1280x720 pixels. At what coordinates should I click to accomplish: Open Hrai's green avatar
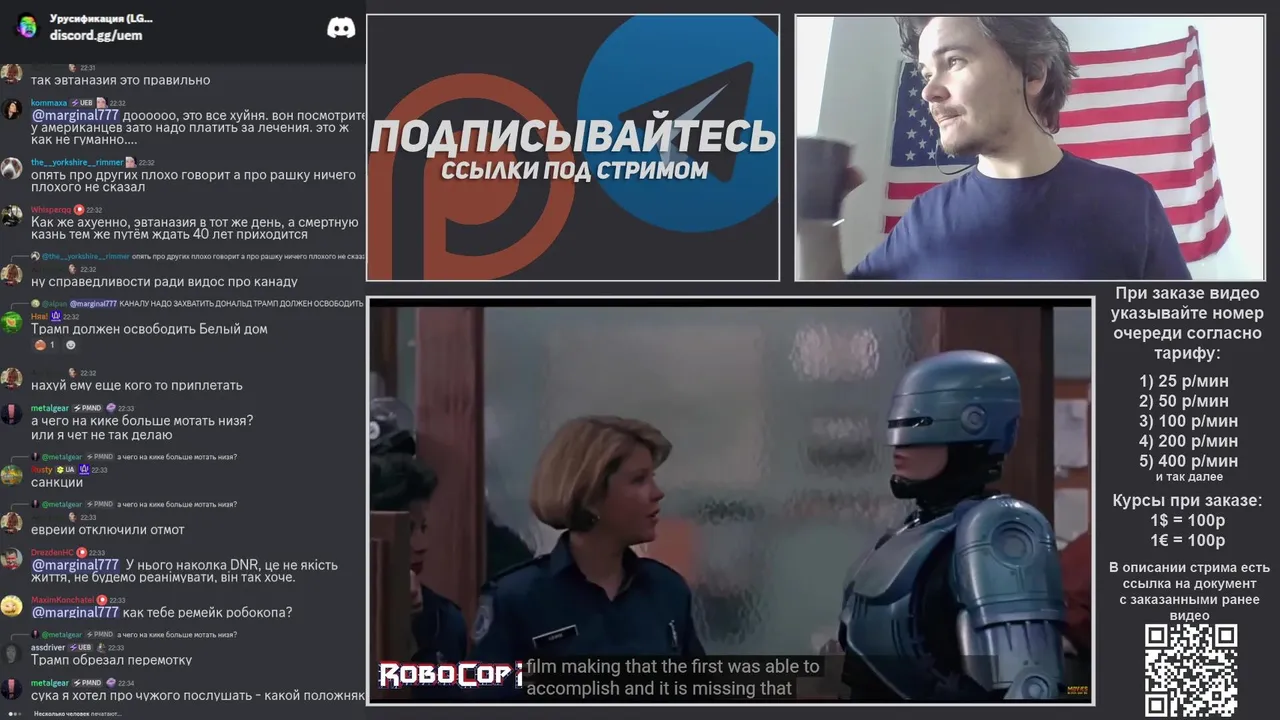[11, 322]
